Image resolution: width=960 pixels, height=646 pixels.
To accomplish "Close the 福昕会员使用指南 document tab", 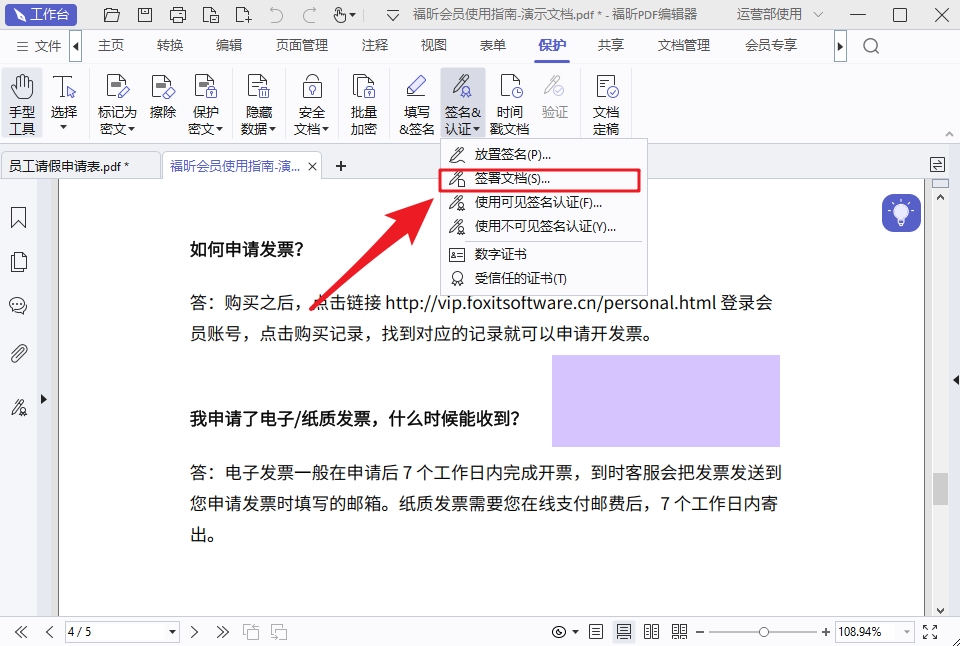I will [312, 167].
